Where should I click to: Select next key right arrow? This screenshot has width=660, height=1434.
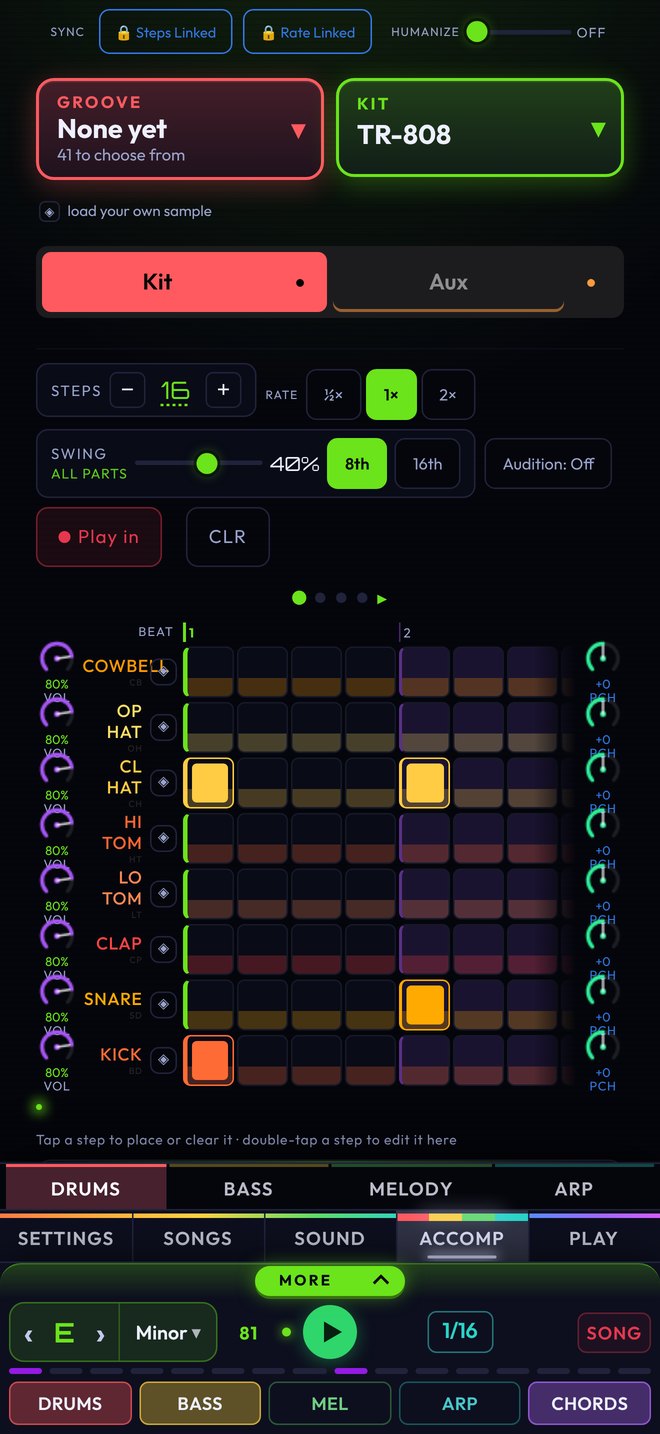tap(100, 1334)
